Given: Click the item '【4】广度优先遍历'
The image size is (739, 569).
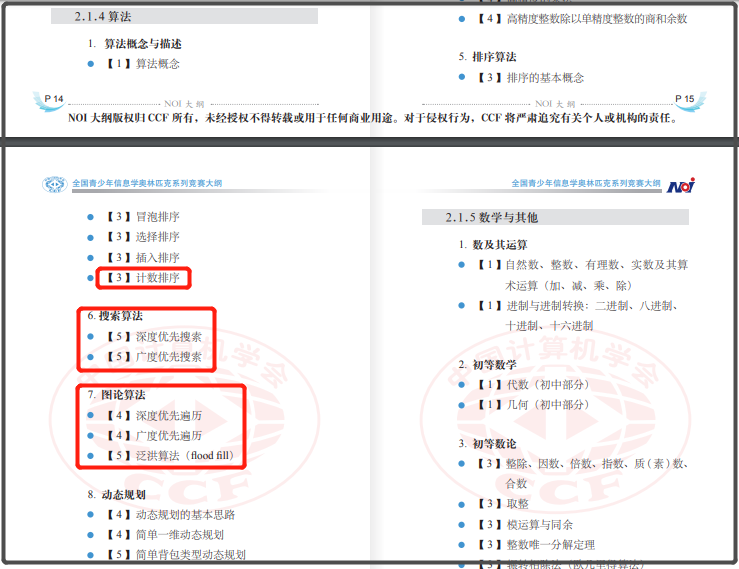Looking at the screenshot, I should click(154, 436).
